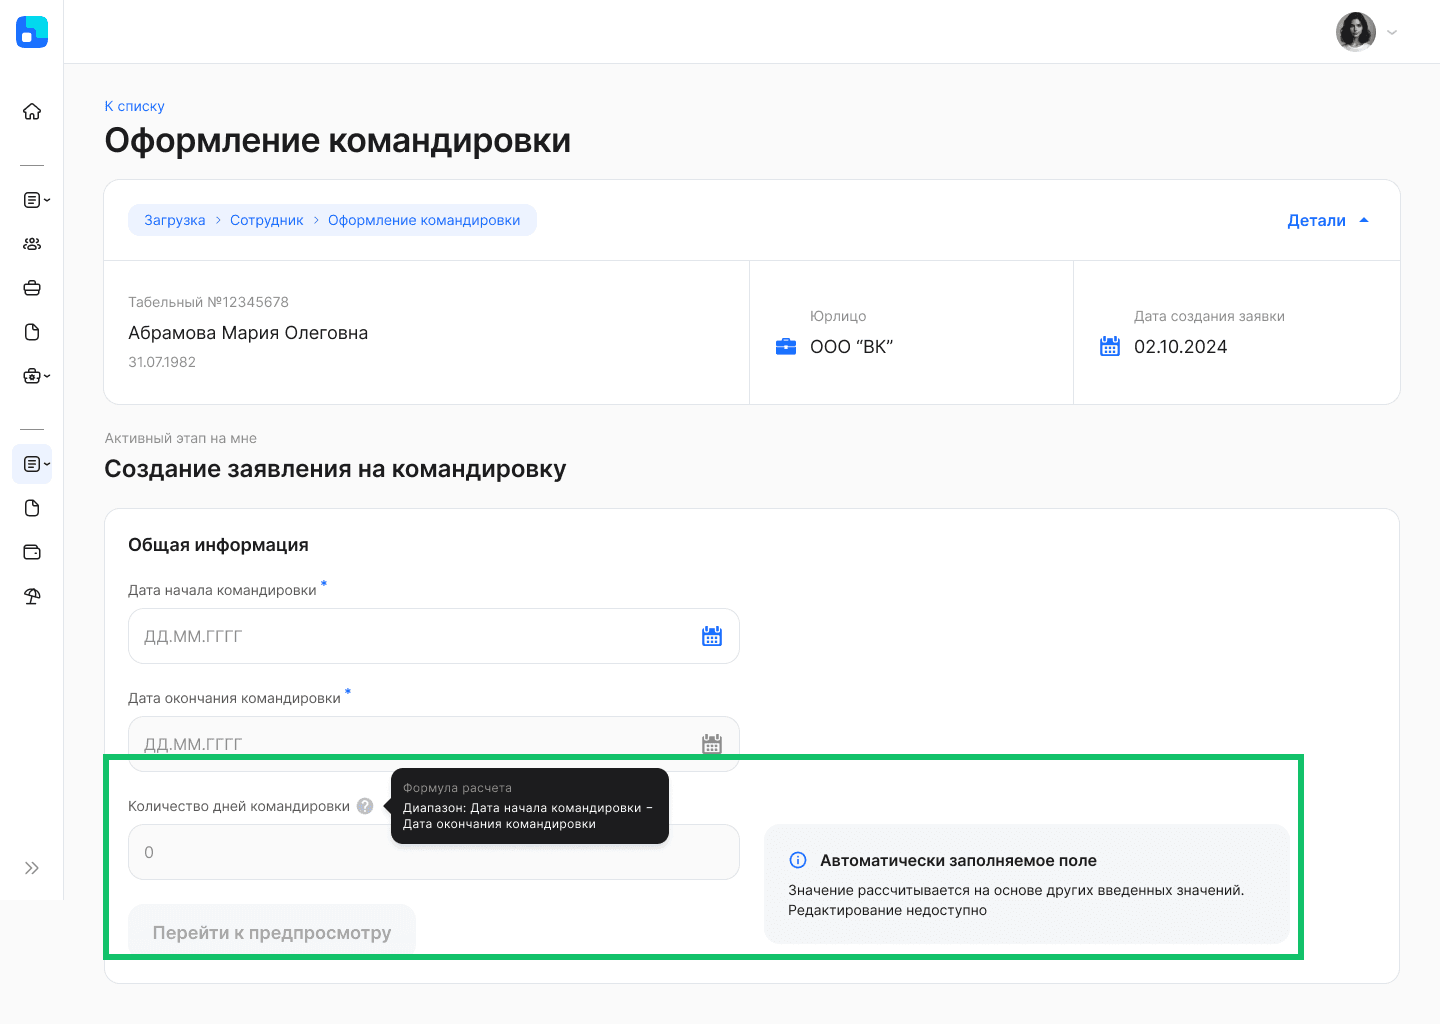Expand the first-aid kit sidebar menu
1440x1024 pixels.
(x=36, y=376)
